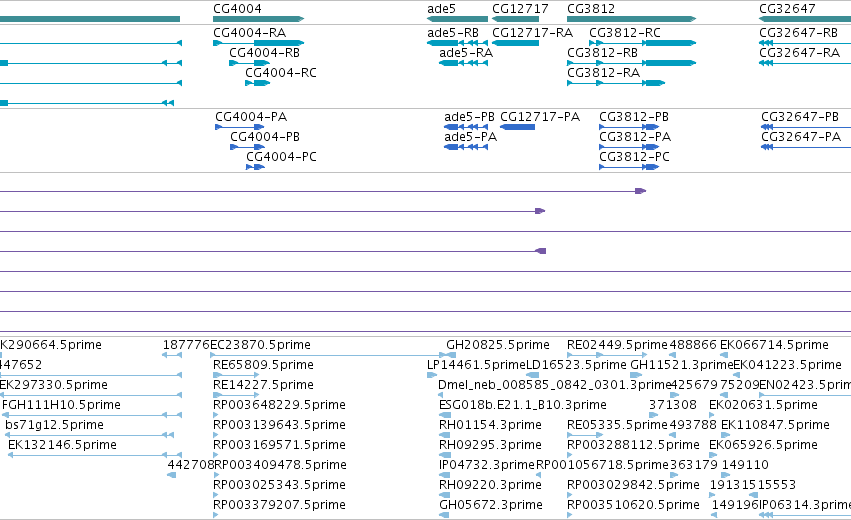
Task: Select protein CG4004-PB
Action: coord(265,137)
